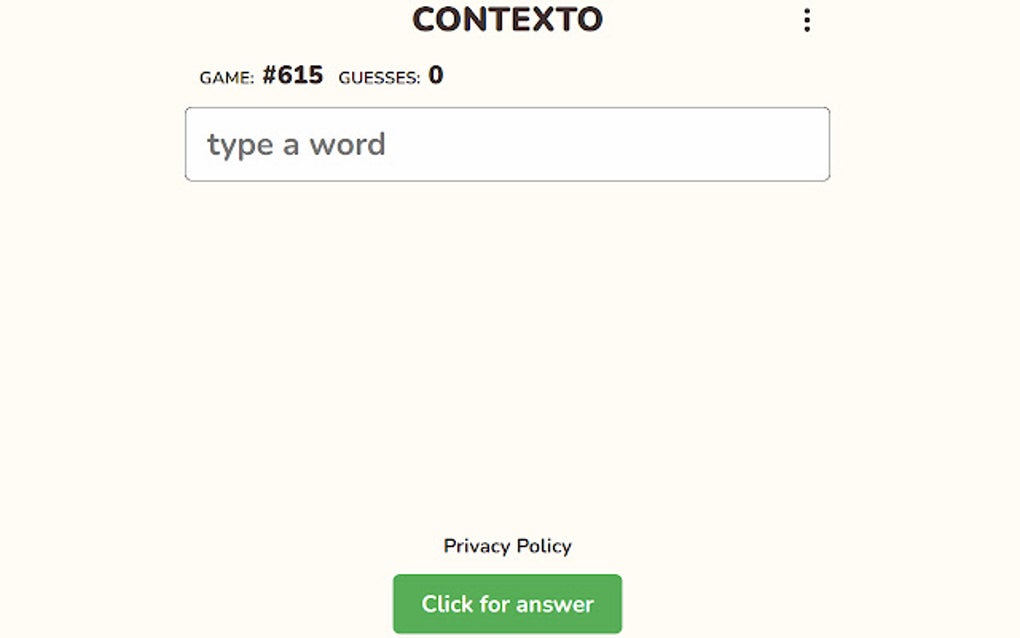The width and height of the screenshot is (1020, 638).
Task: Show more options via the dots icon
Action: point(807,21)
